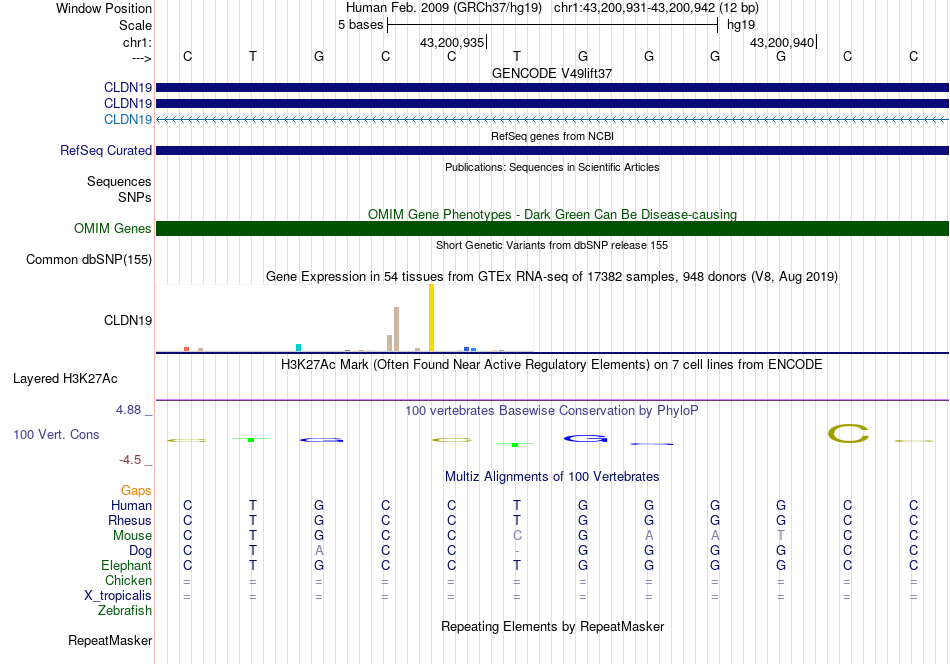The height and width of the screenshot is (664, 950).
Task: Click the Sequences track label
Action: click(119, 181)
